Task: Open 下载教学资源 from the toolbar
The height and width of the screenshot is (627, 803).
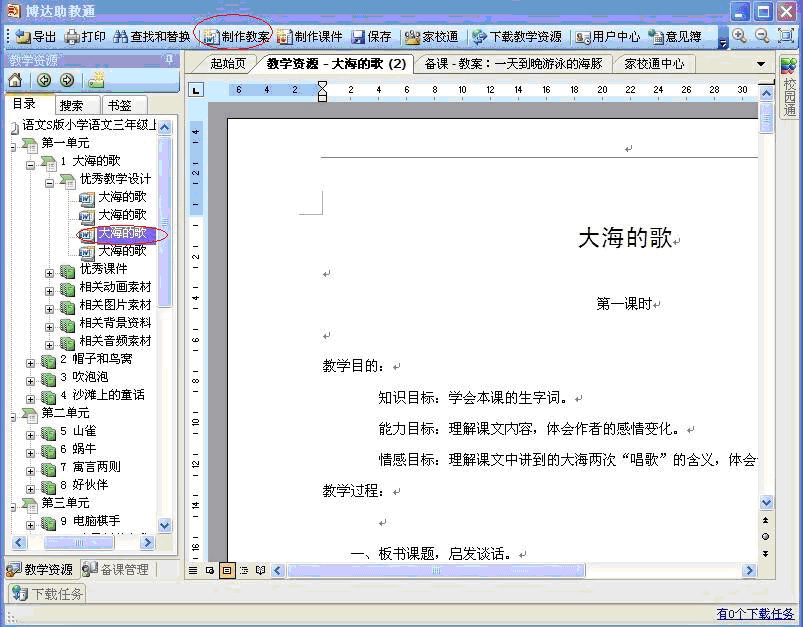Action: coord(517,37)
